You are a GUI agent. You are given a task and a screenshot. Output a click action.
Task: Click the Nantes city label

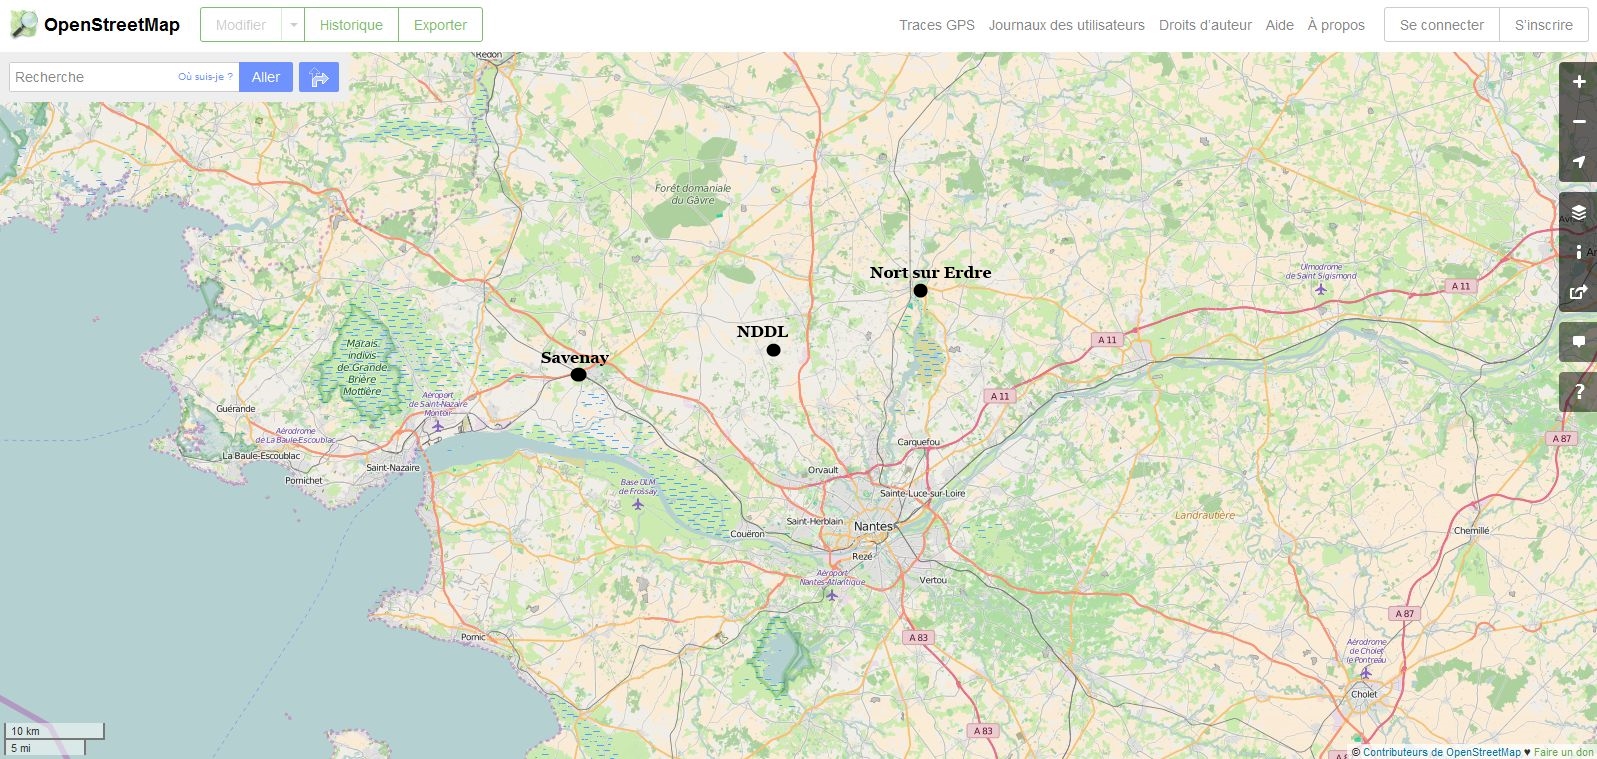coord(873,526)
